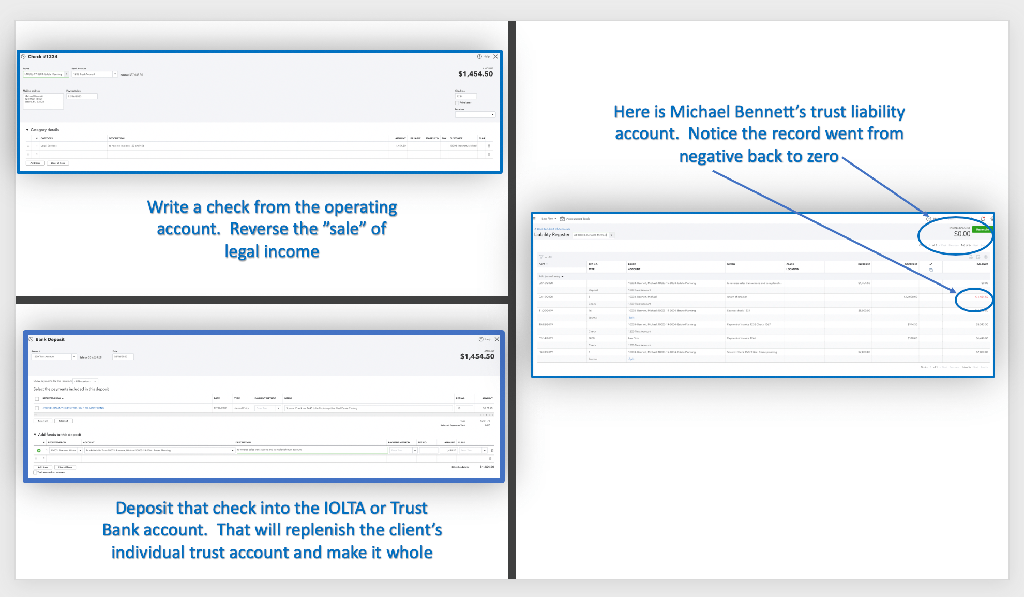Open help in the Check window
1024x597 pixels.
click(x=483, y=57)
